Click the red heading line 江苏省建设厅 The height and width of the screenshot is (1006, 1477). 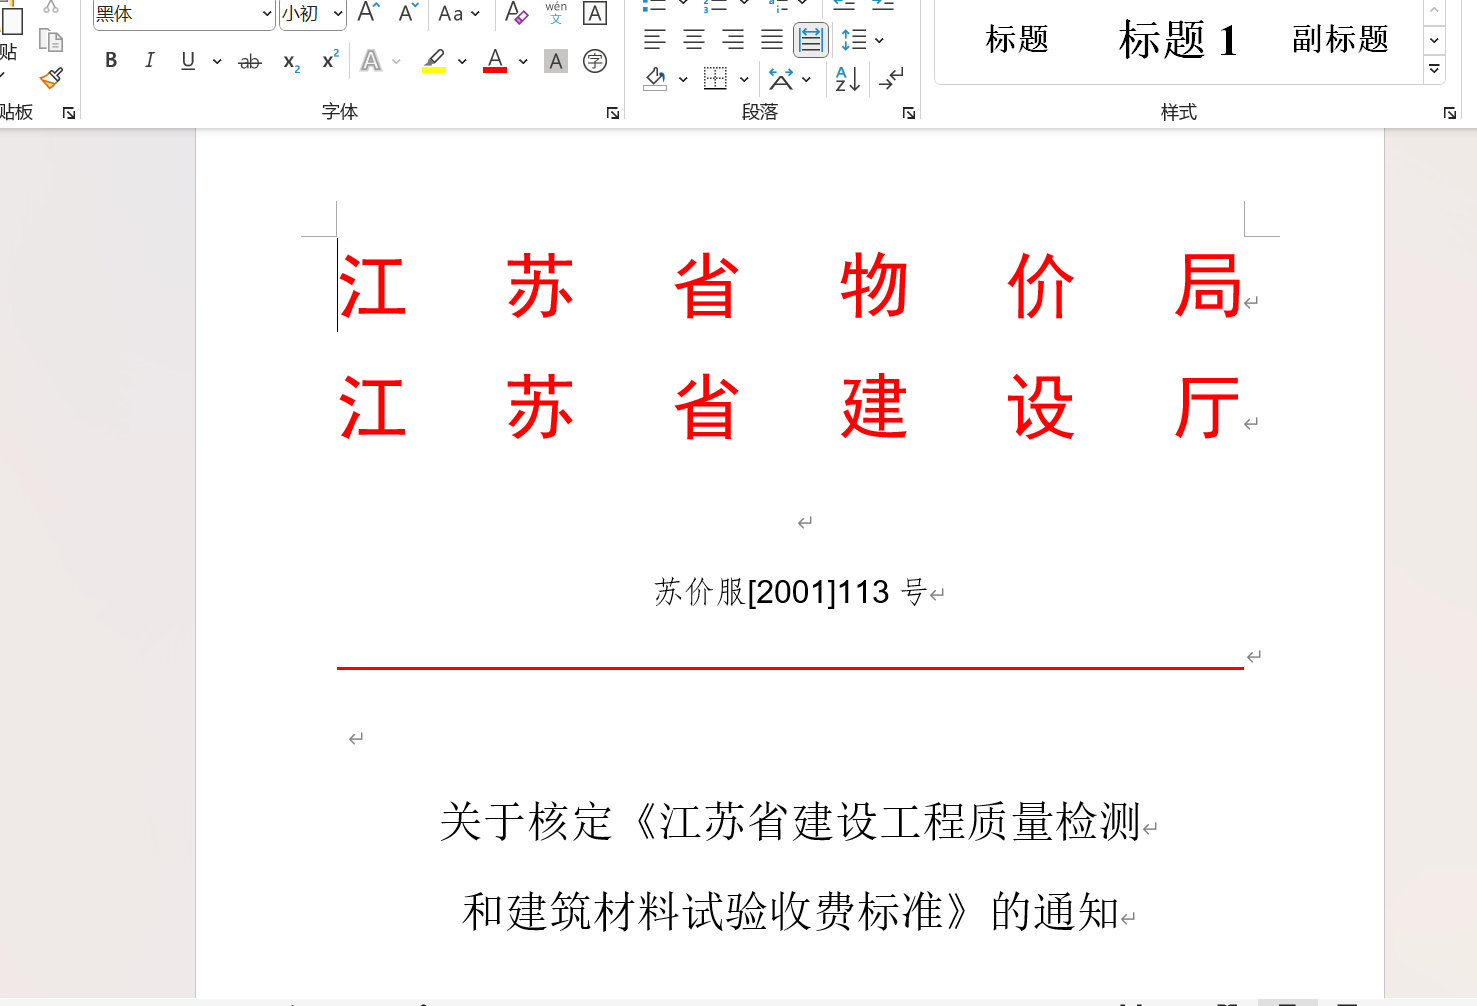[x=790, y=408]
